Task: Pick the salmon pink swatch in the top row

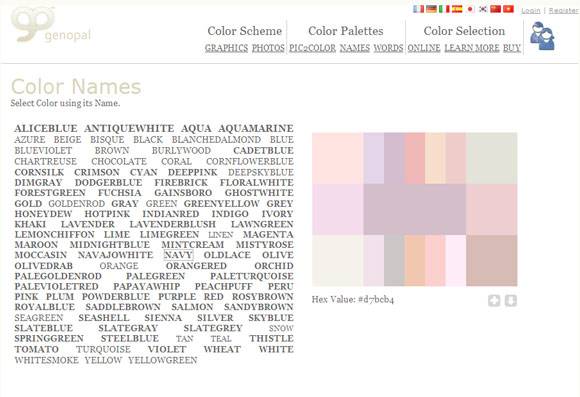Action: pos(415,158)
